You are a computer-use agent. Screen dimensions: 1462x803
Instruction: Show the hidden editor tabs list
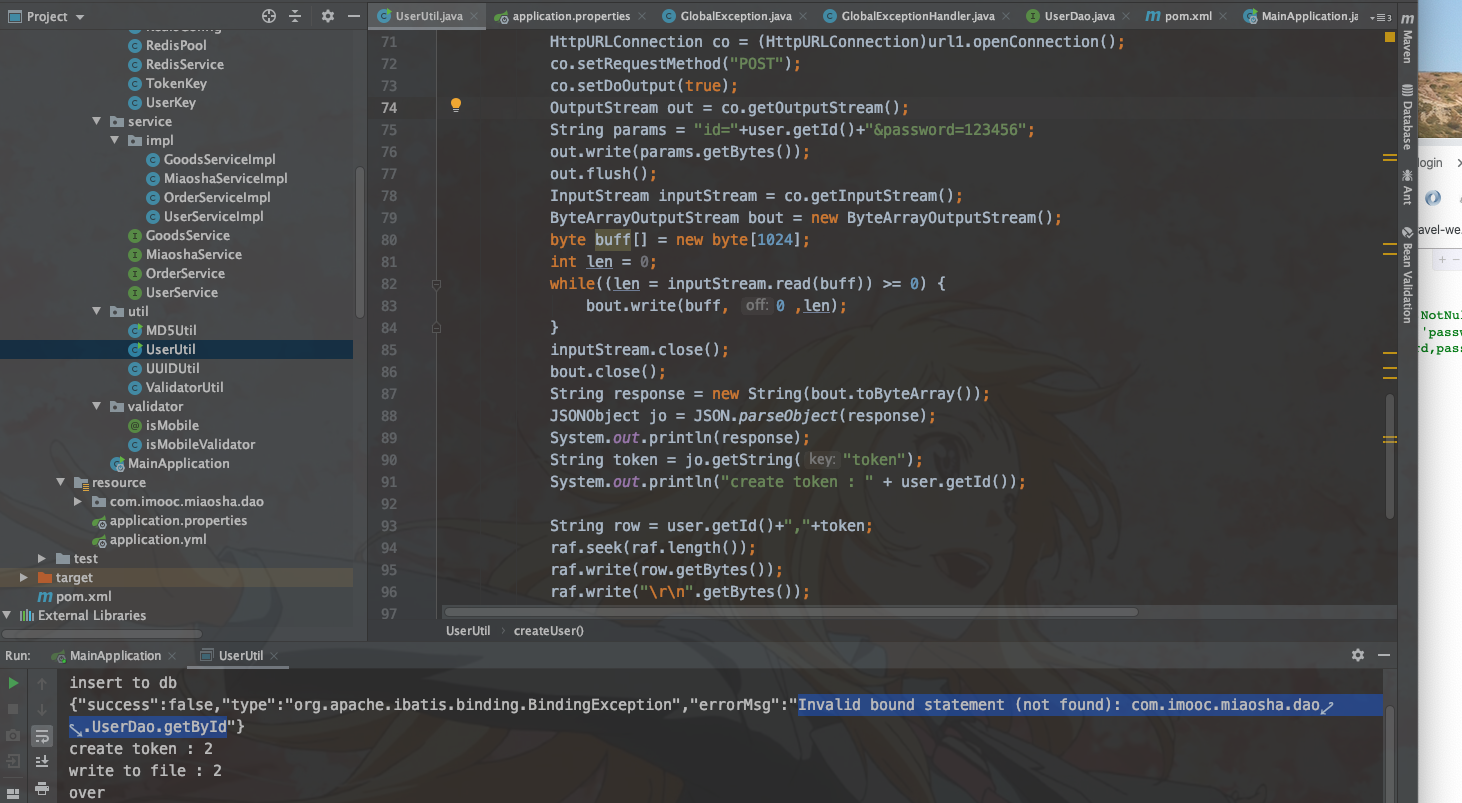pyautogui.click(x=1381, y=17)
